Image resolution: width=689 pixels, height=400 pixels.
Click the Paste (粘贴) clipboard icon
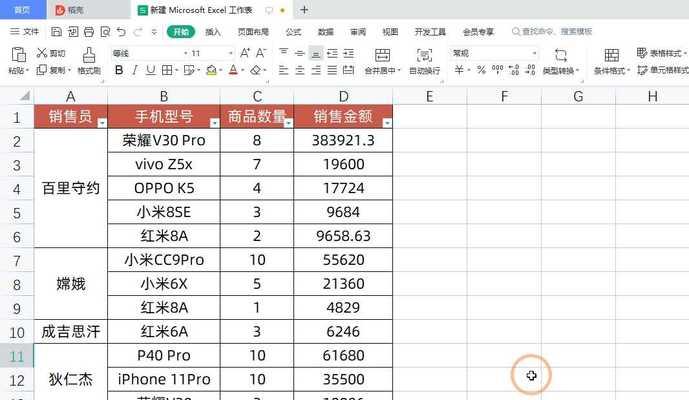point(18,55)
